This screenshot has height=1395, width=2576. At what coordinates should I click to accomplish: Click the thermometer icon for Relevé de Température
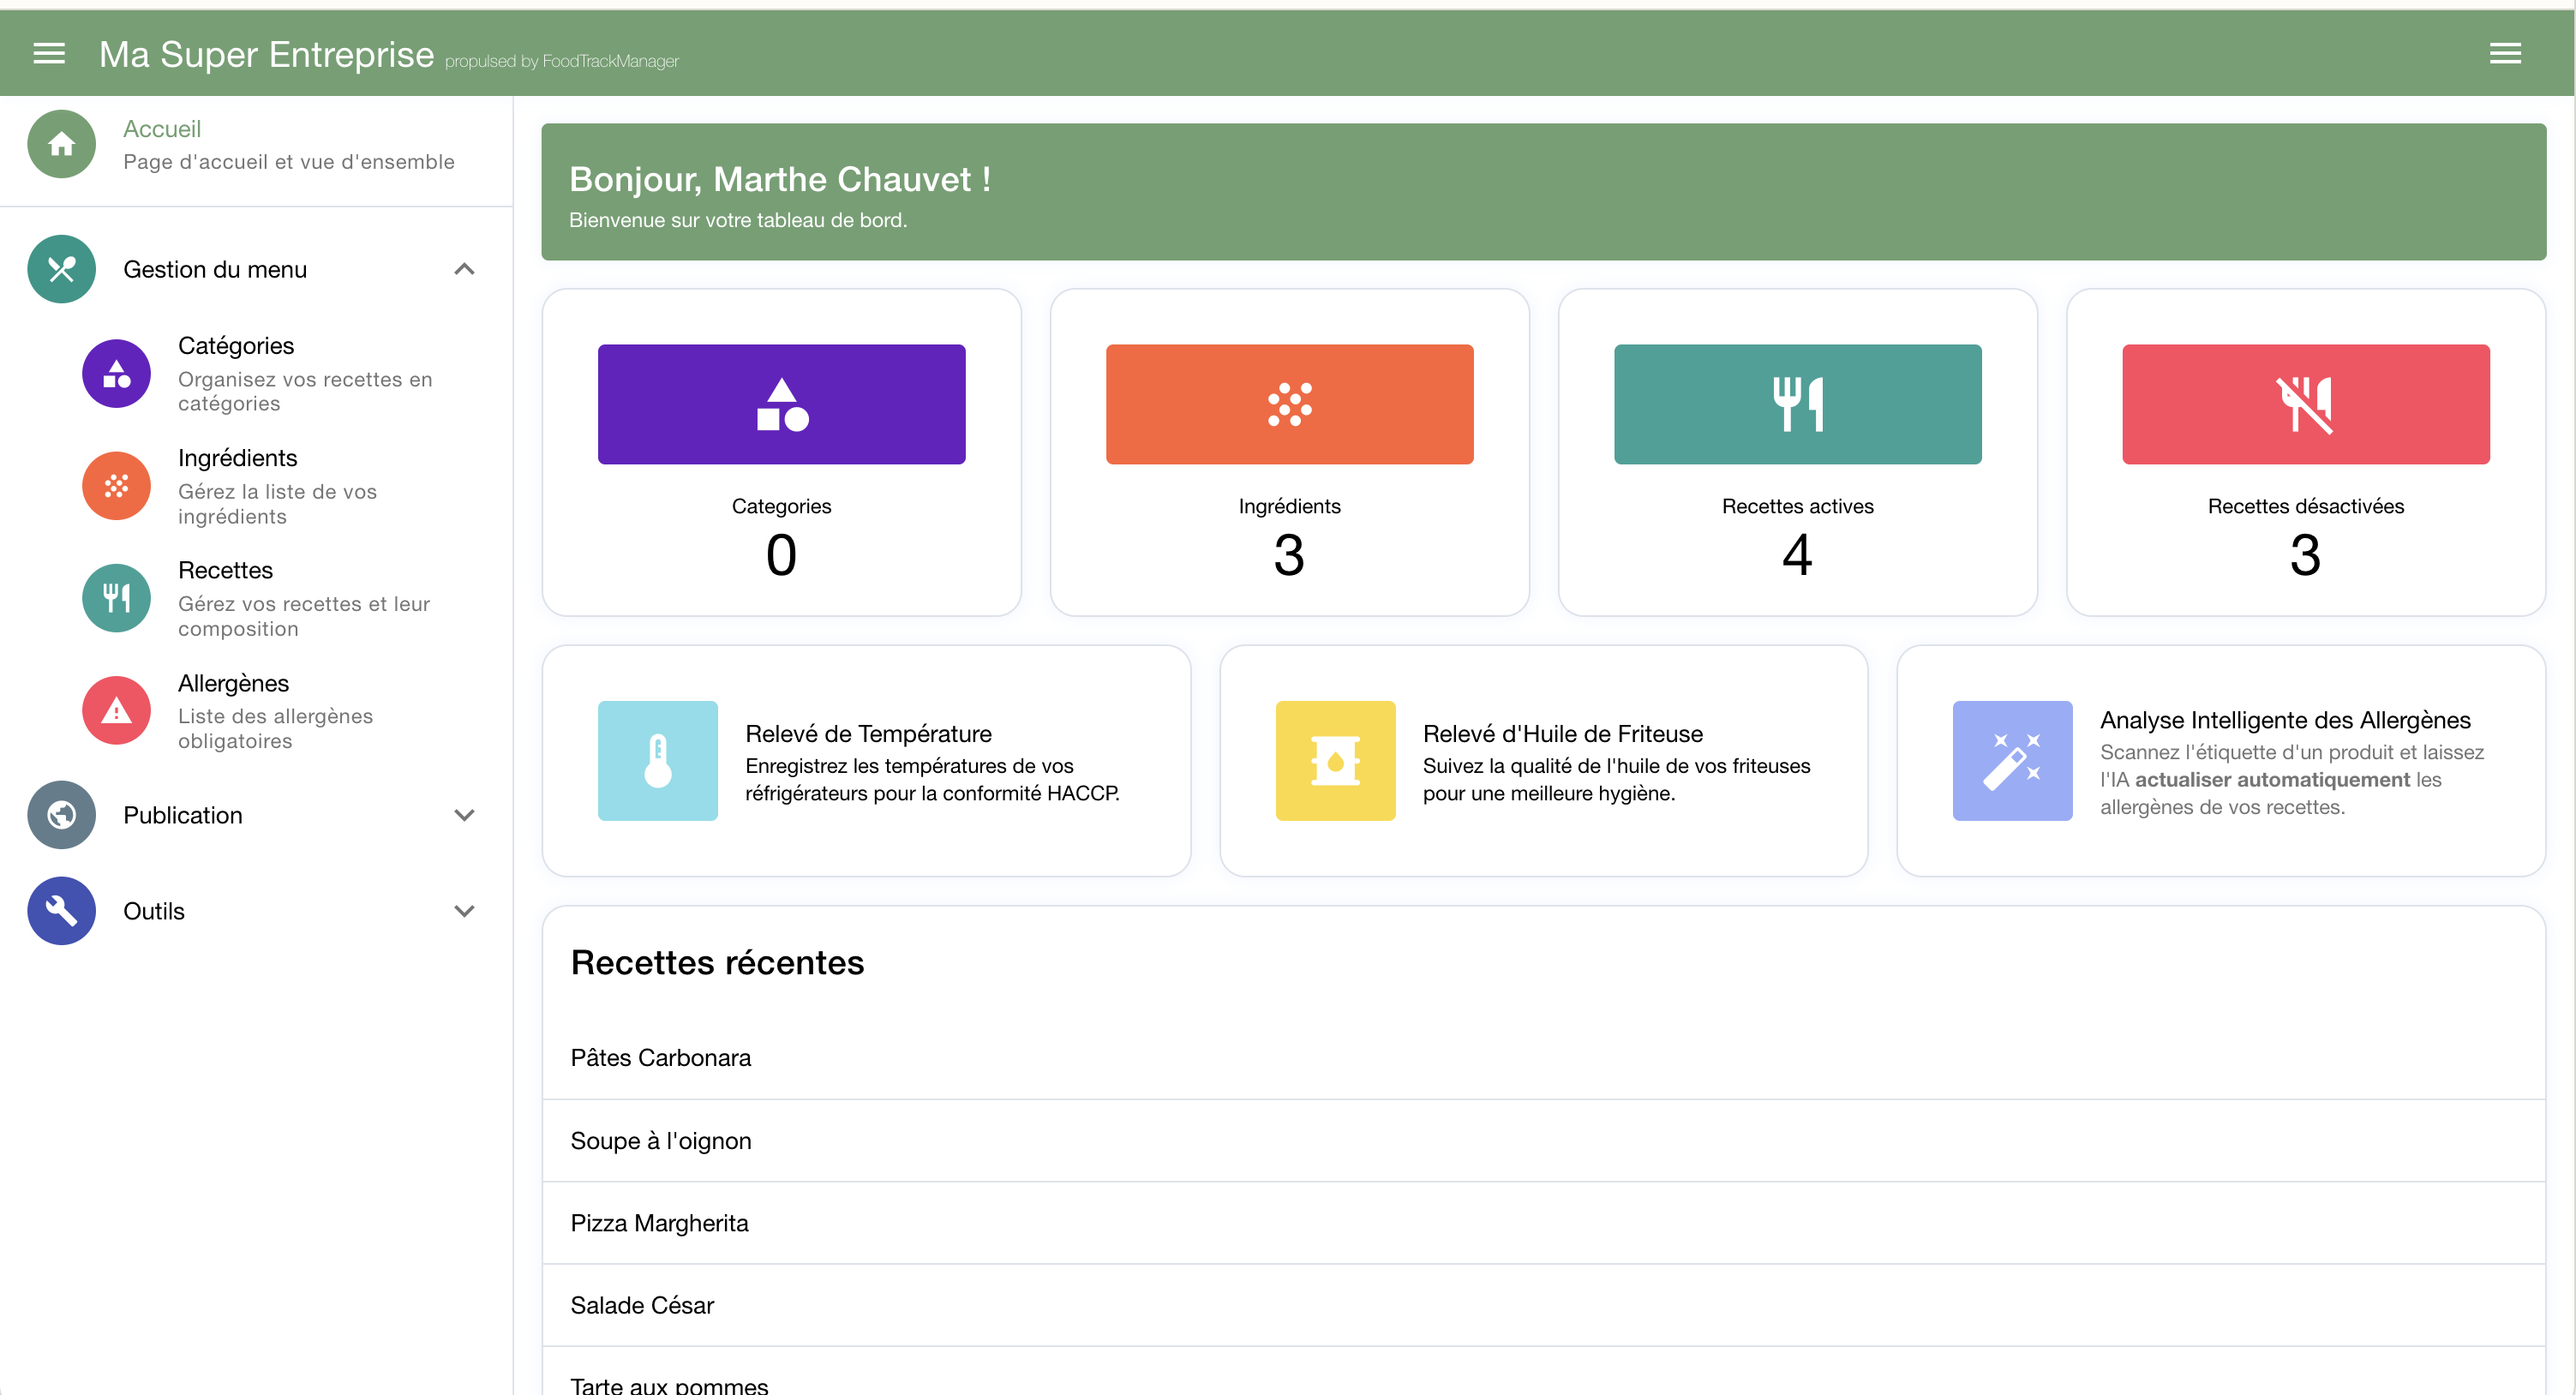click(657, 761)
